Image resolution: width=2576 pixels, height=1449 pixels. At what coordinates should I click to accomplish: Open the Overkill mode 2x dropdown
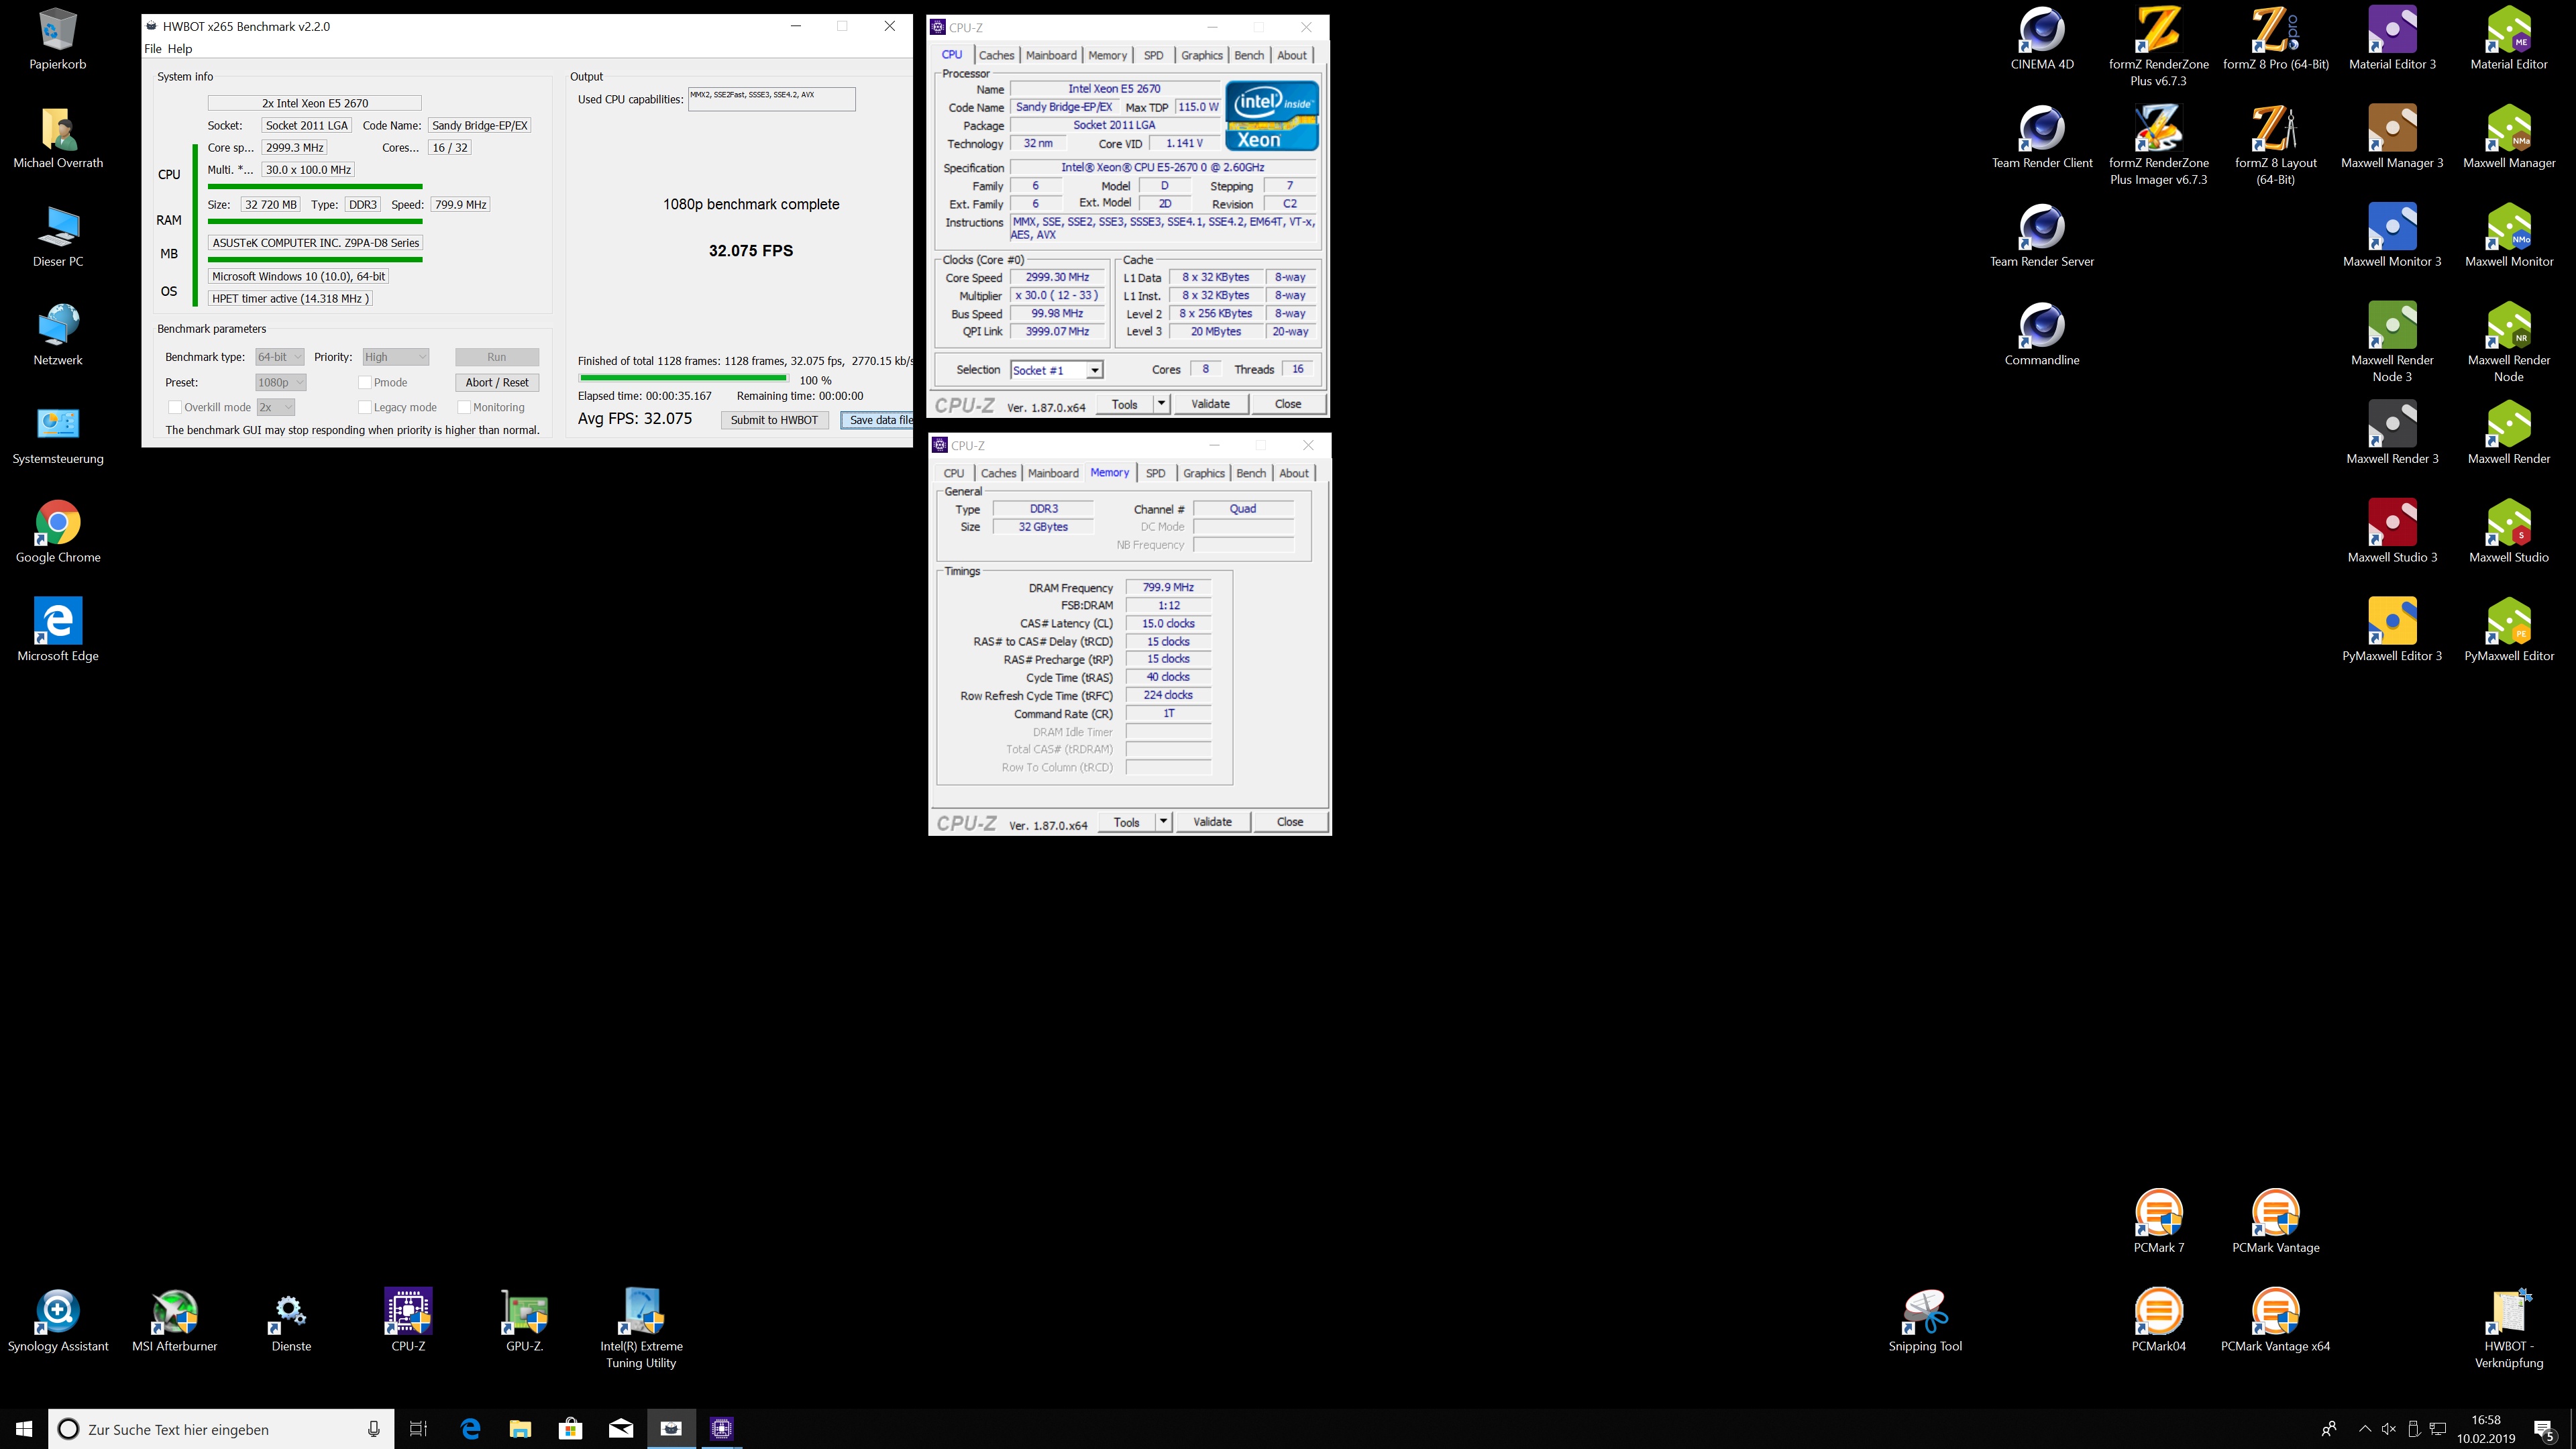pyautogui.click(x=275, y=407)
